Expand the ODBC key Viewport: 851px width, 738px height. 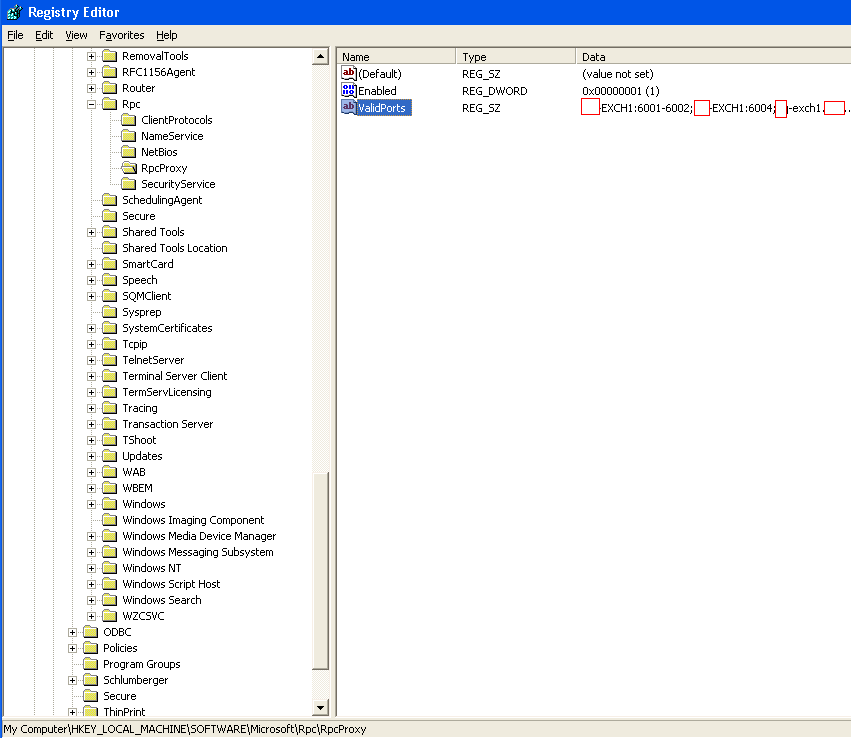coord(73,633)
